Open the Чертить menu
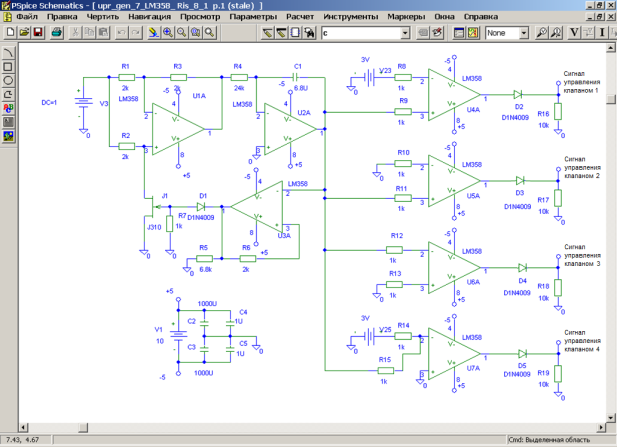The image size is (617, 448). 103,17
